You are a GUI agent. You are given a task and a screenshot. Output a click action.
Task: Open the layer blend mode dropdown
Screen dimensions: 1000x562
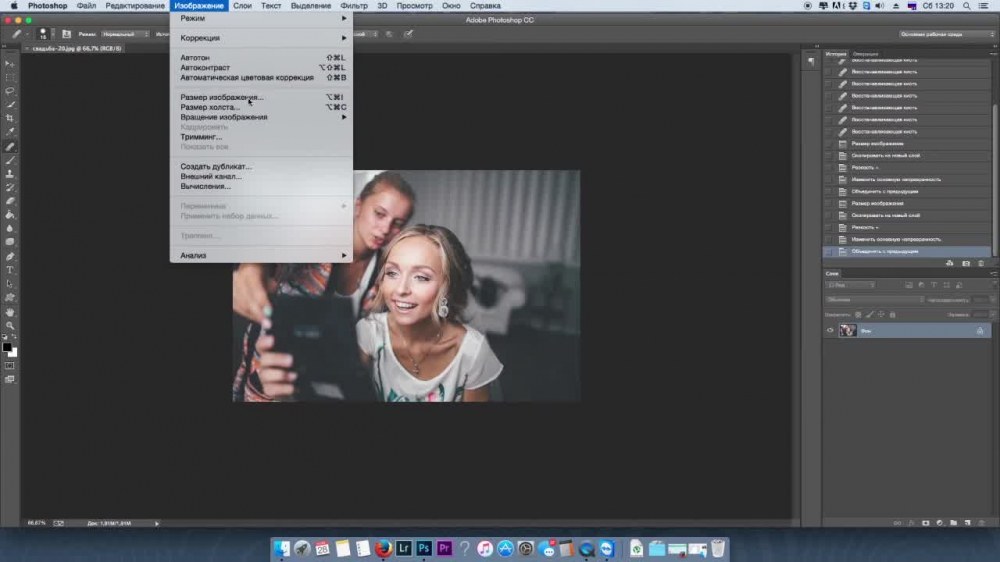coord(873,299)
